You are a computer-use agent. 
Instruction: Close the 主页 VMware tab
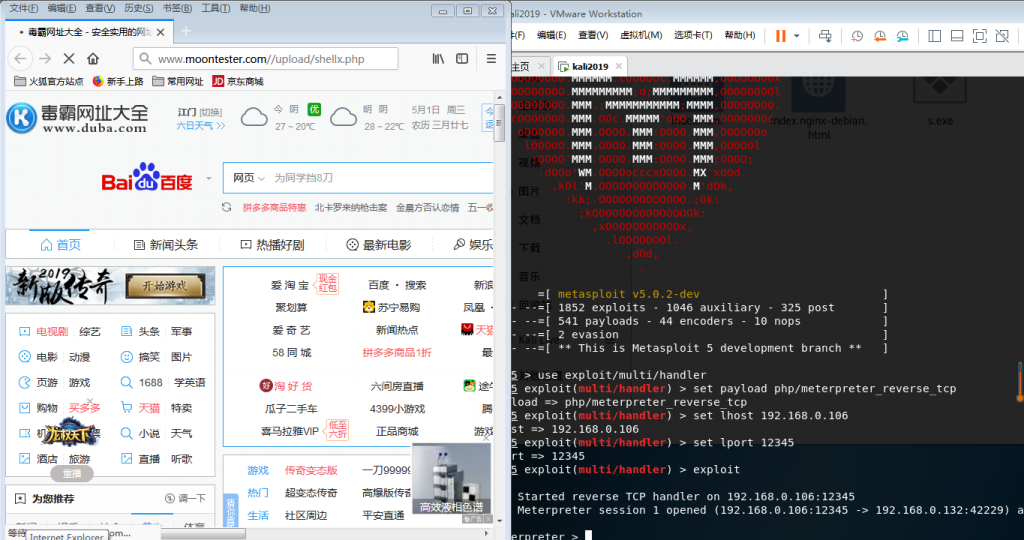coord(541,67)
